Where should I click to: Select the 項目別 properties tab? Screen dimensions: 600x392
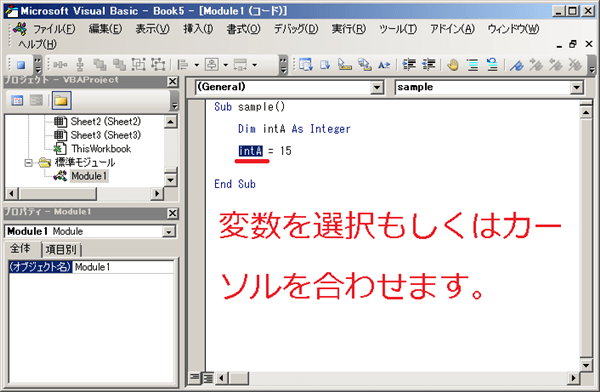click(61, 250)
